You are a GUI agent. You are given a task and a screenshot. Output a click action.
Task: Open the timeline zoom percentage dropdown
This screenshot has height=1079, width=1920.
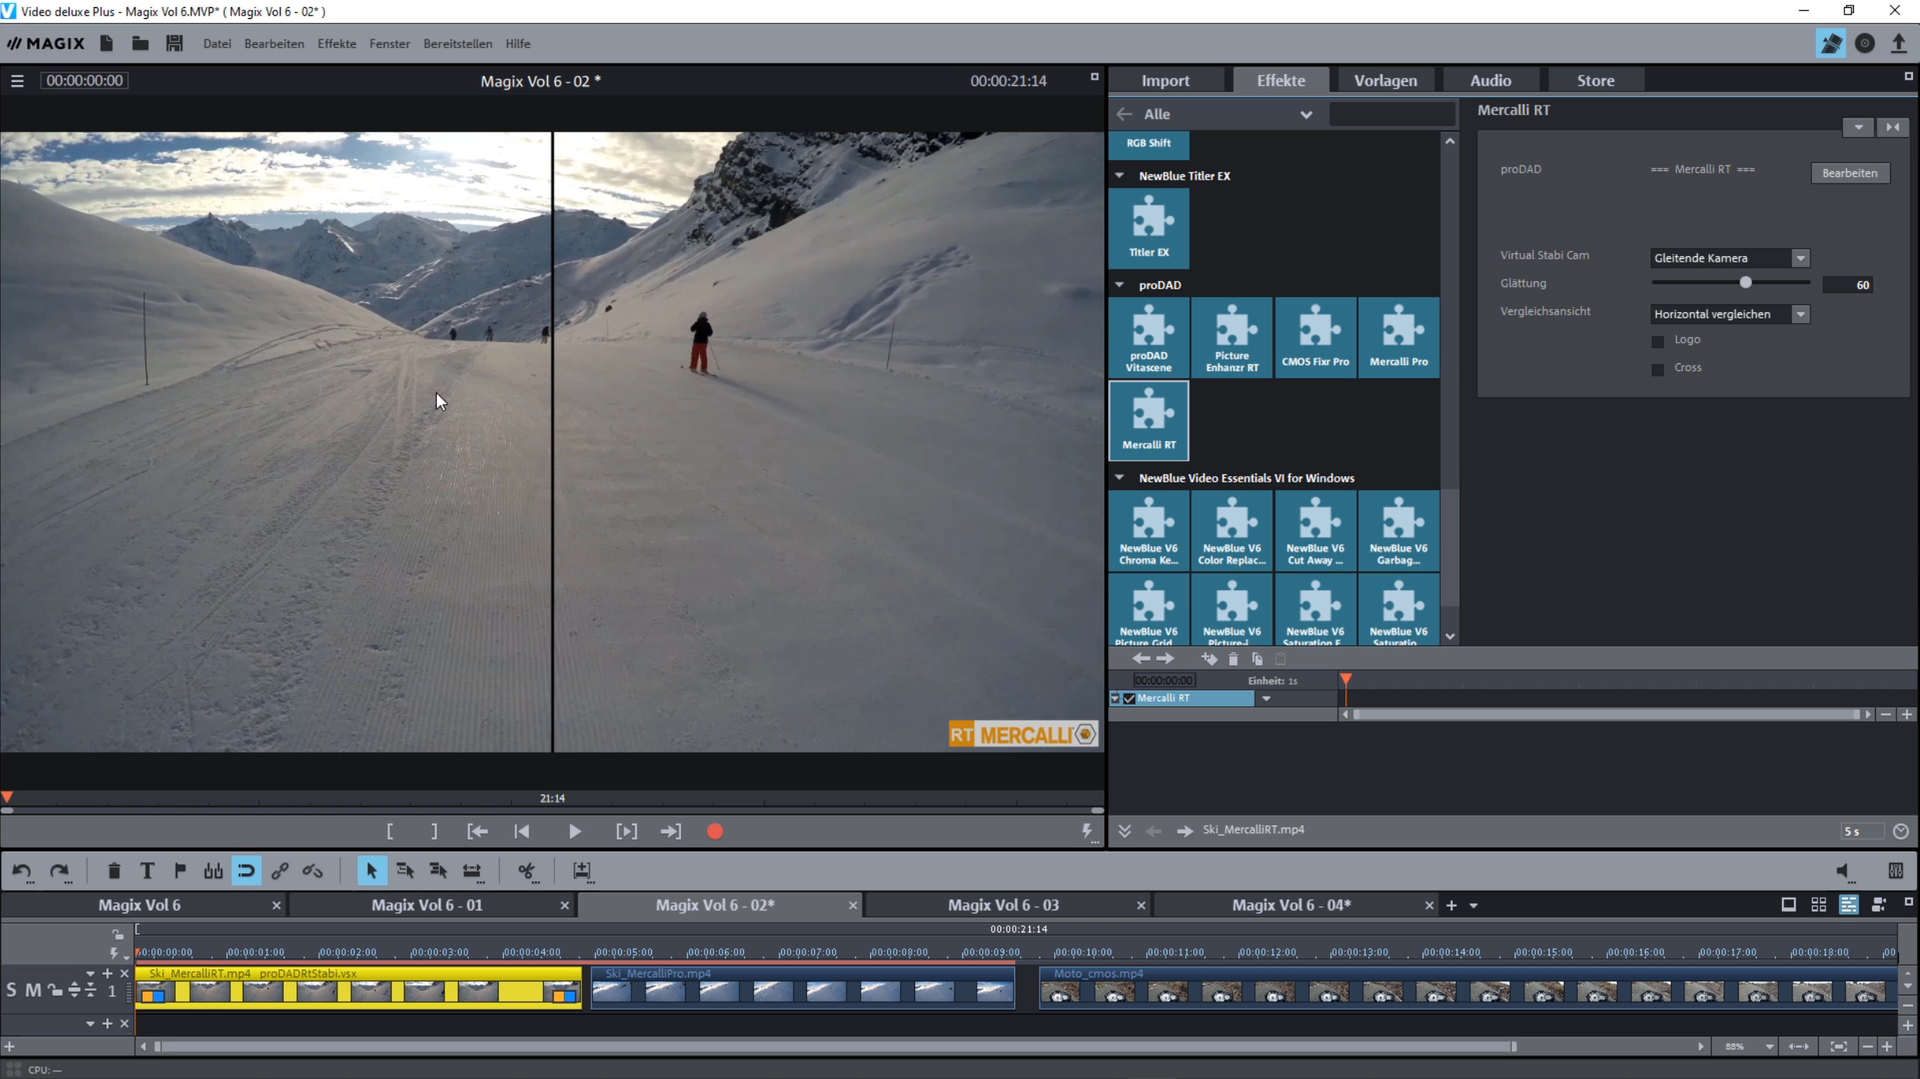1769,1047
